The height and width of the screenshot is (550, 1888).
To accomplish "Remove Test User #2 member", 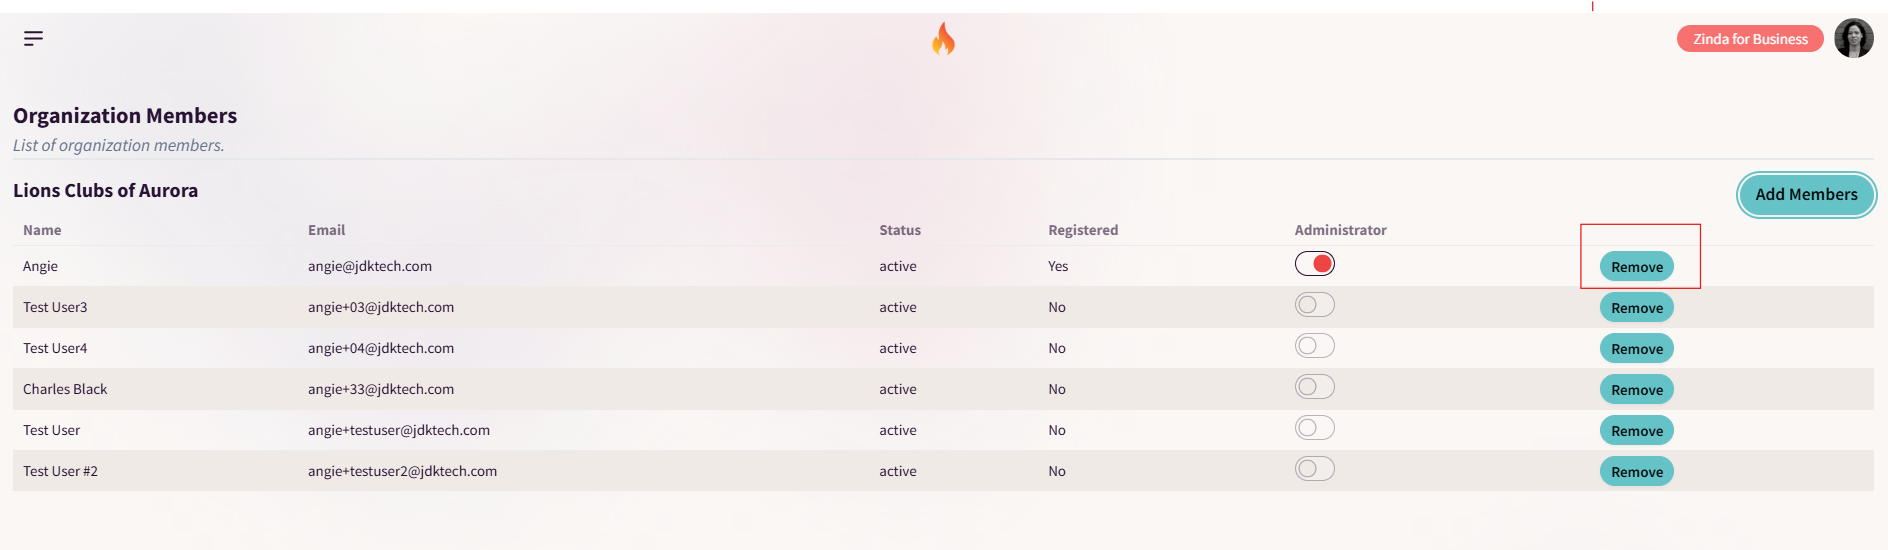I will click(x=1637, y=472).
